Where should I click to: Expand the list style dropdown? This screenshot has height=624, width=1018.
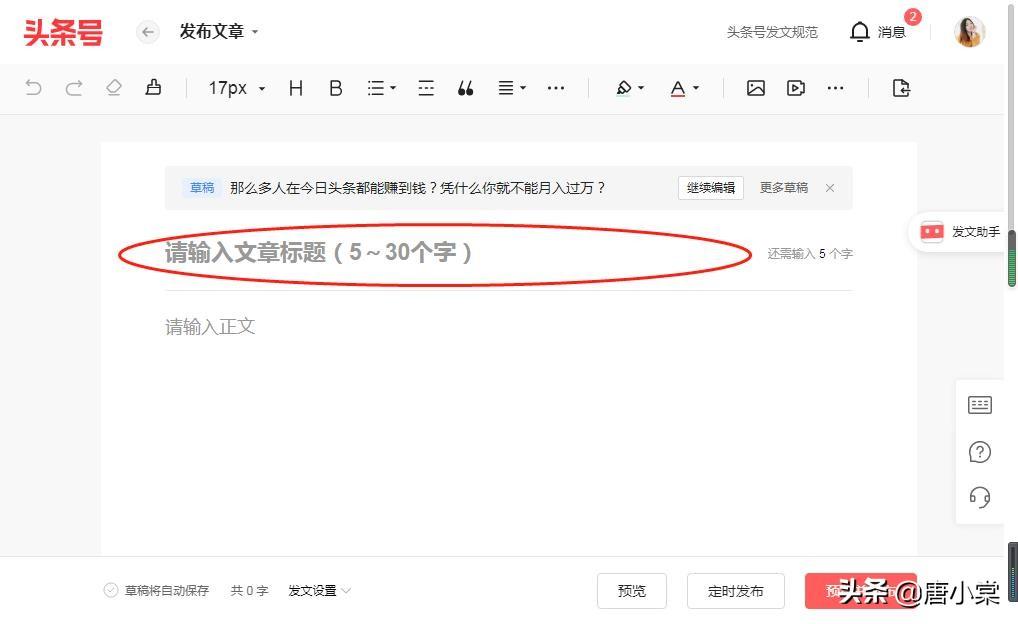(381, 88)
